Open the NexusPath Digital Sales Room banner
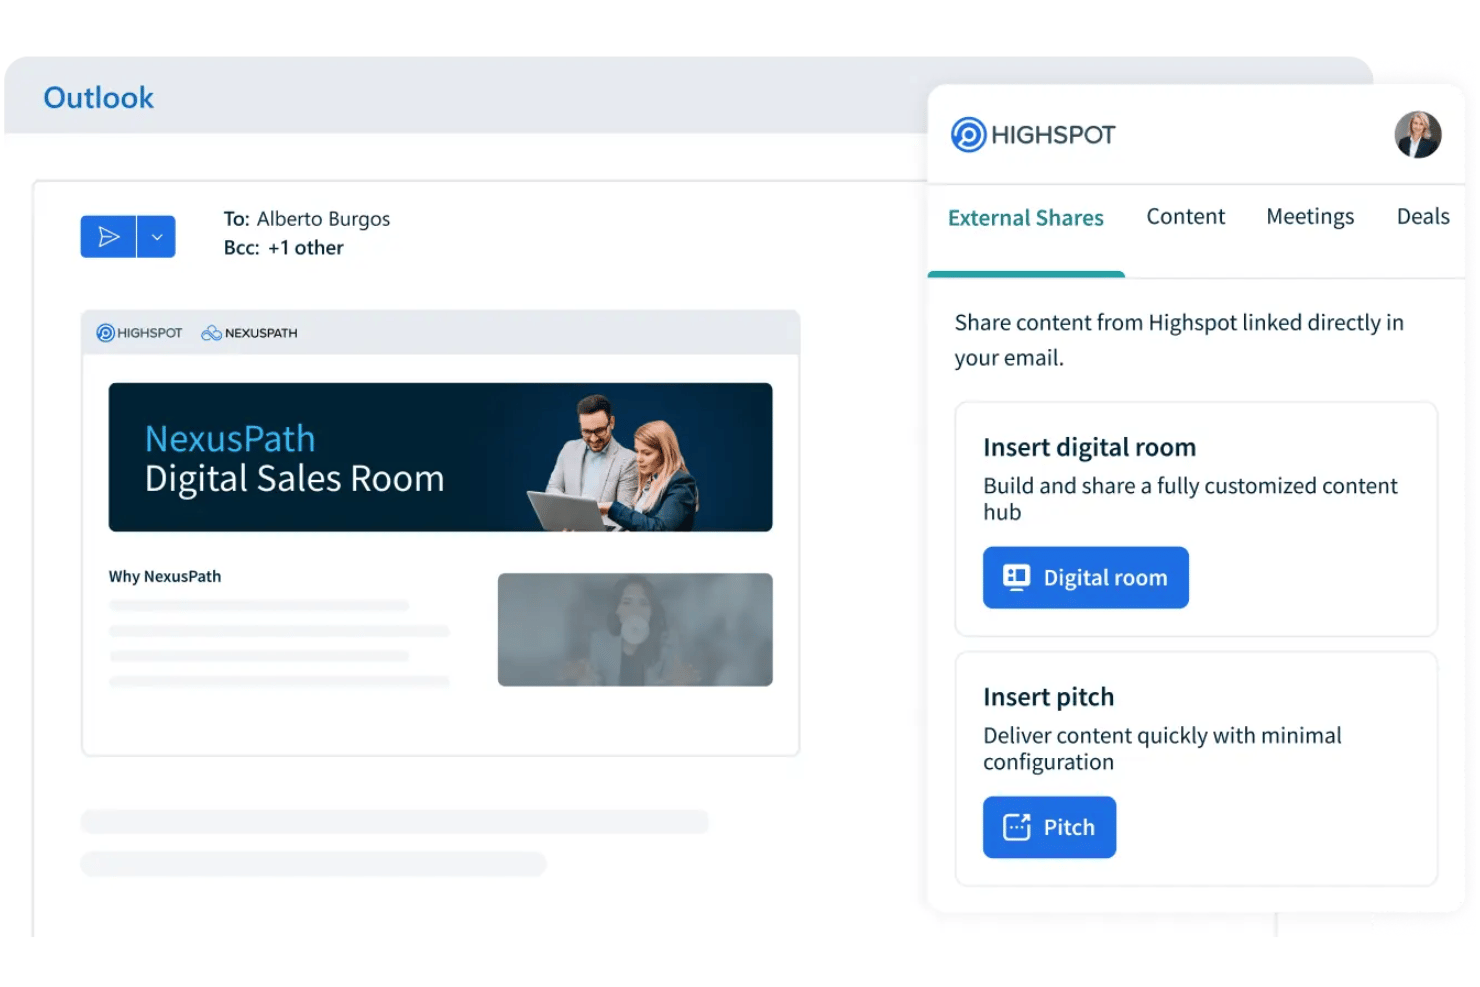1480x987 pixels. [x=440, y=457]
